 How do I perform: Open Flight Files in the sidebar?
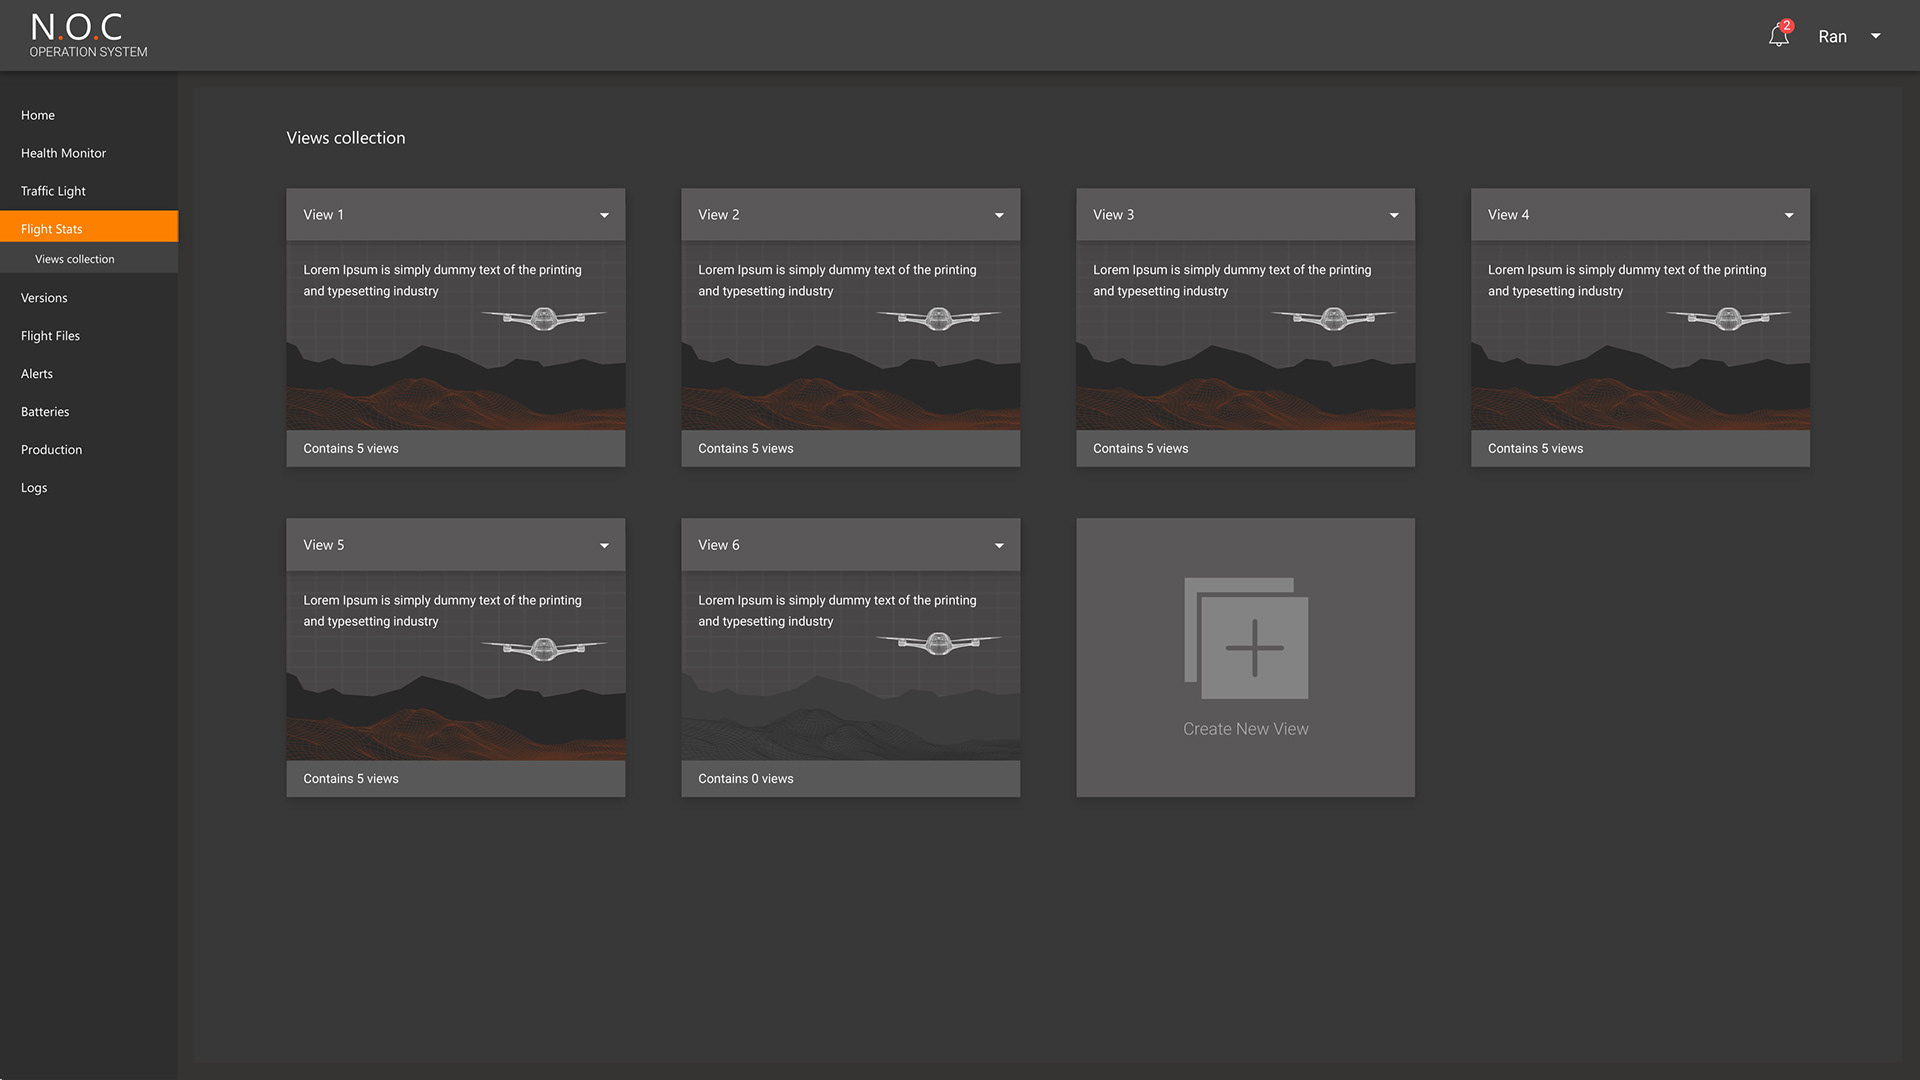coord(50,336)
